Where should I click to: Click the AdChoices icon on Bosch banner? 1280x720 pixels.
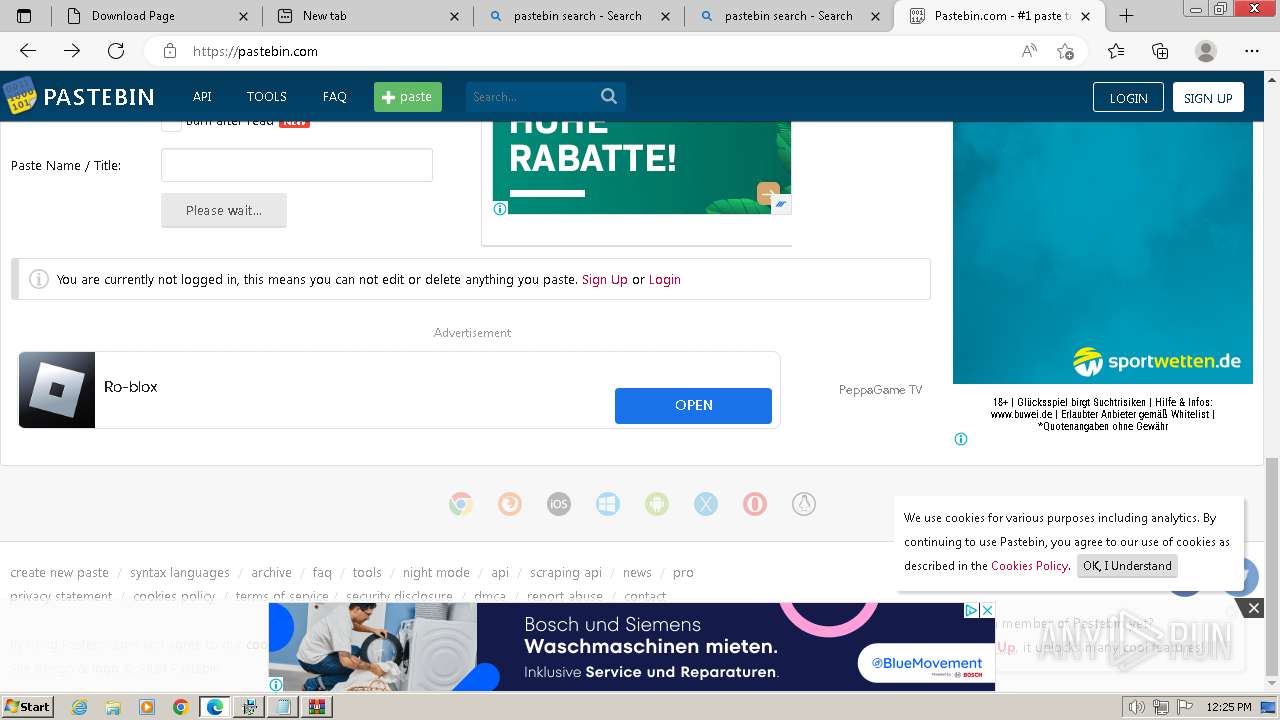coord(971,610)
